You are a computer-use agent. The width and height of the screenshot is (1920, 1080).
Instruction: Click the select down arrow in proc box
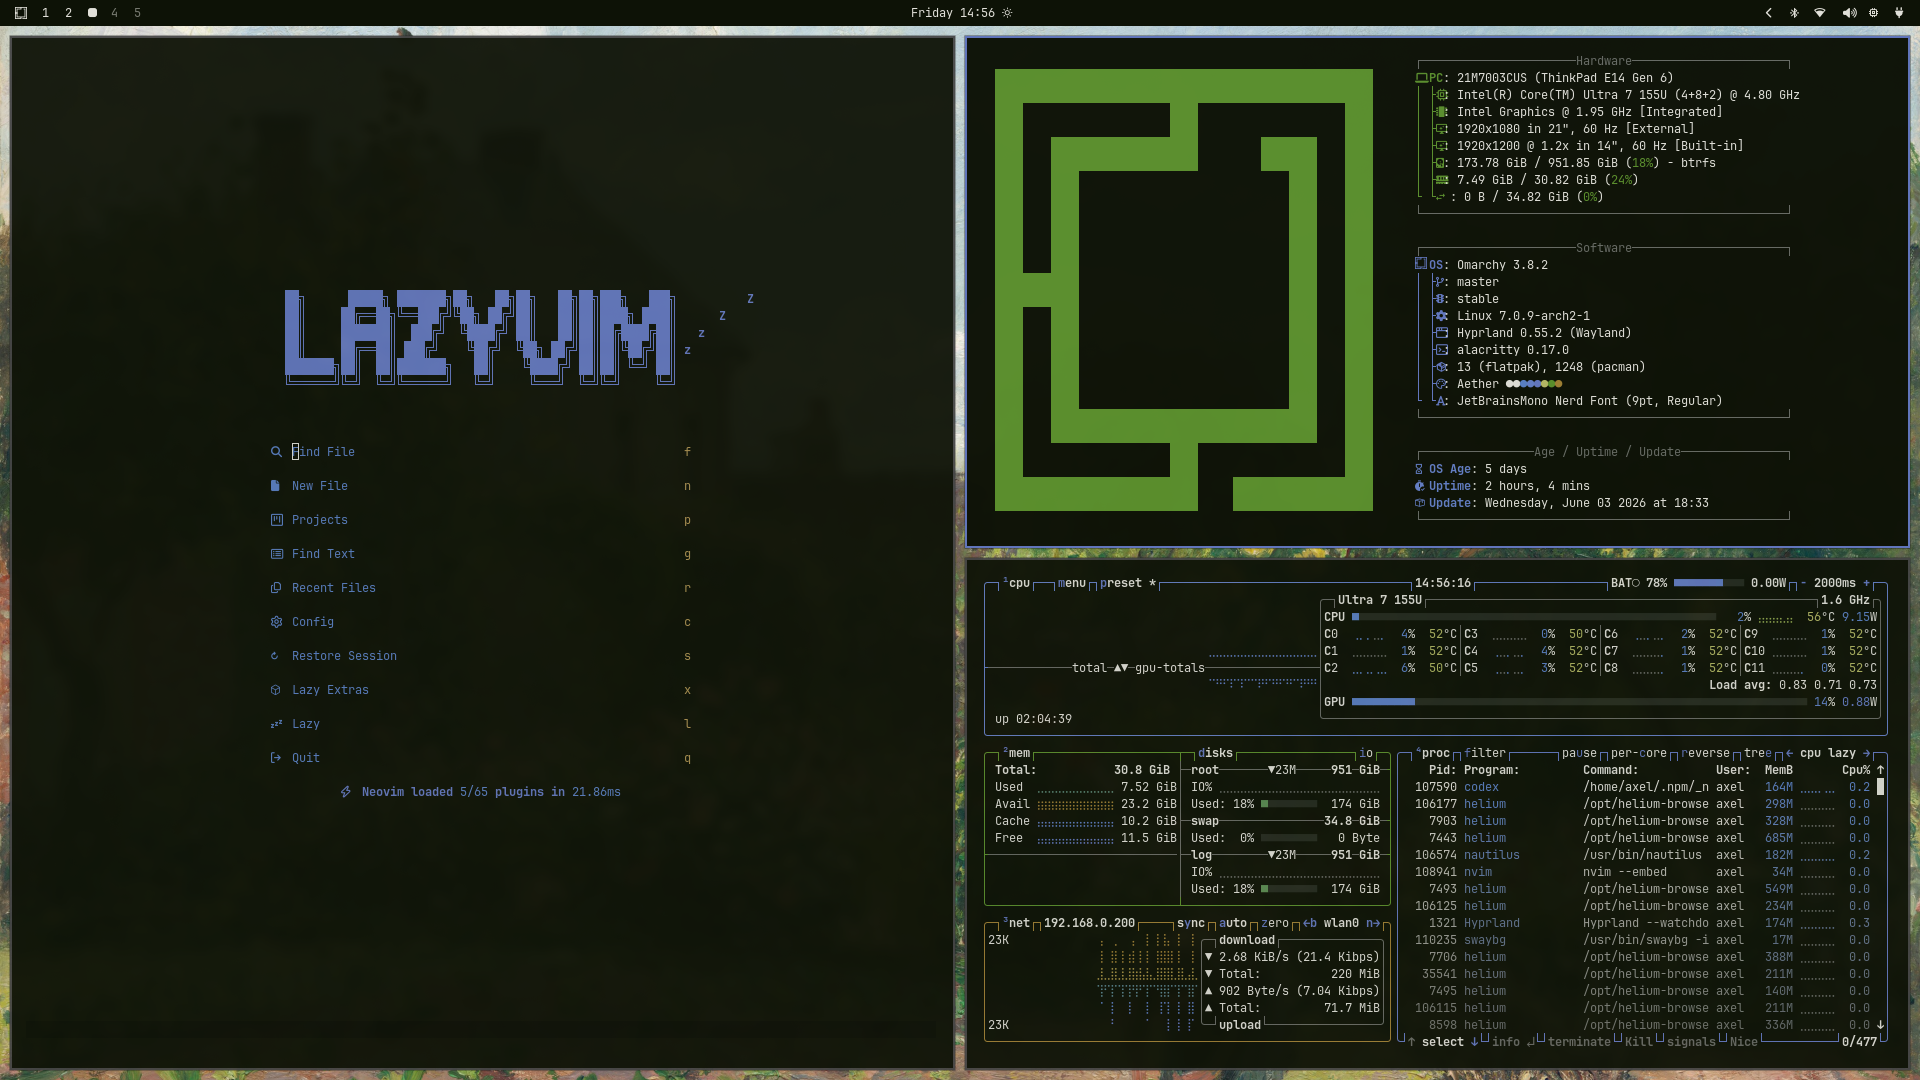tap(1474, 1042)
